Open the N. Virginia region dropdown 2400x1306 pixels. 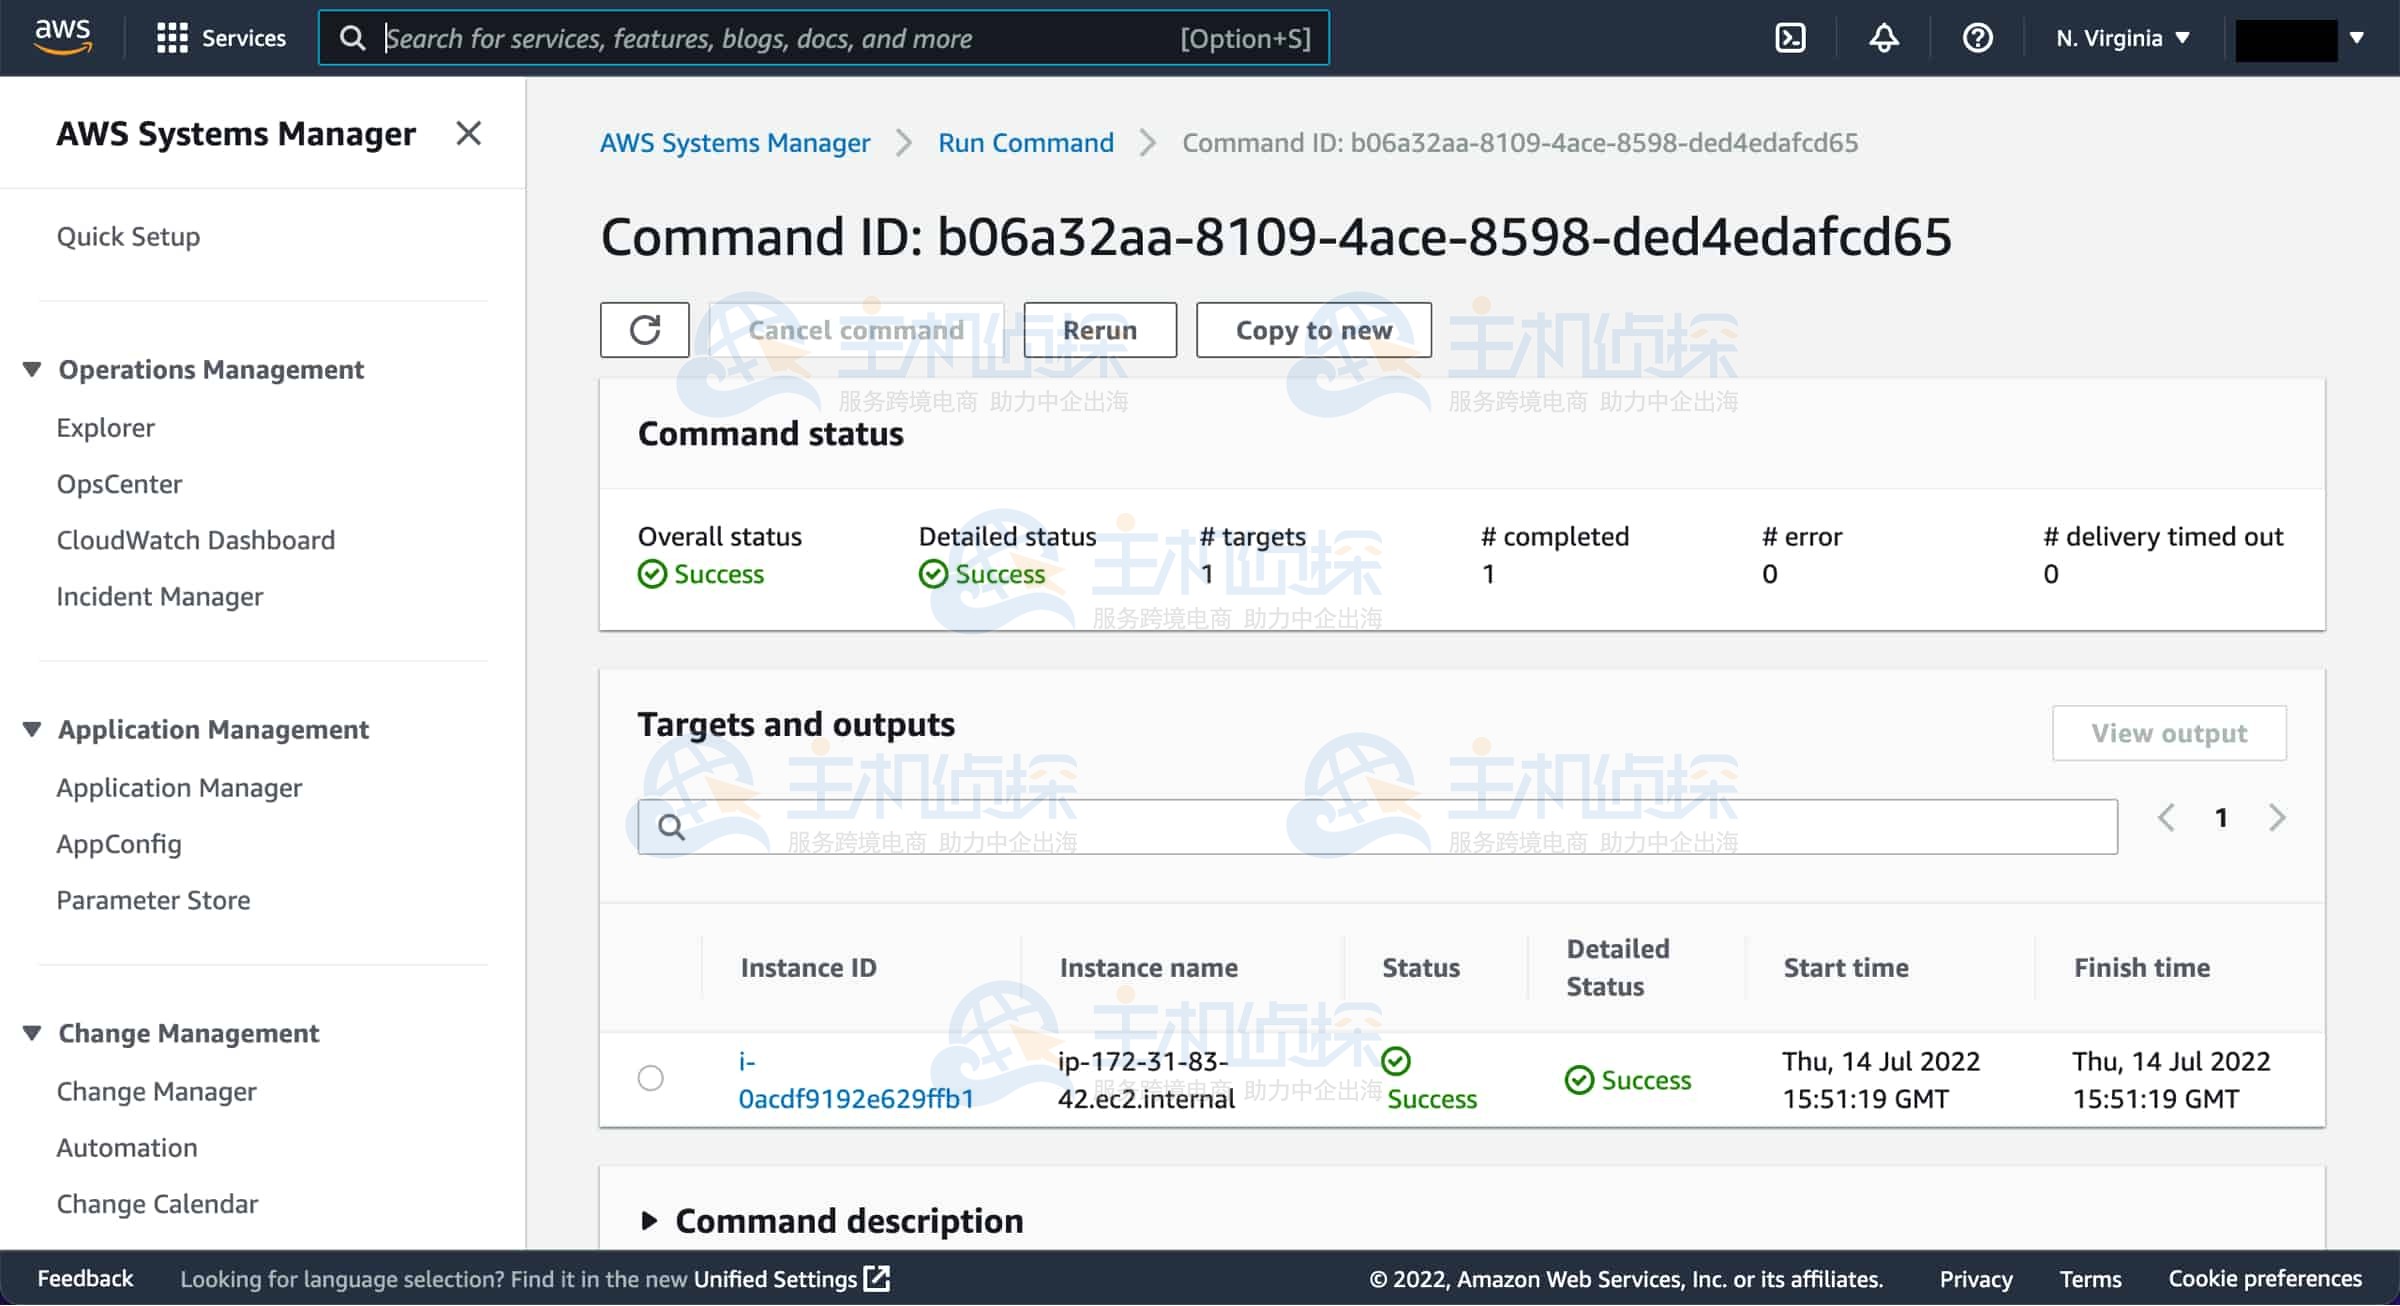pos(2122,38)
